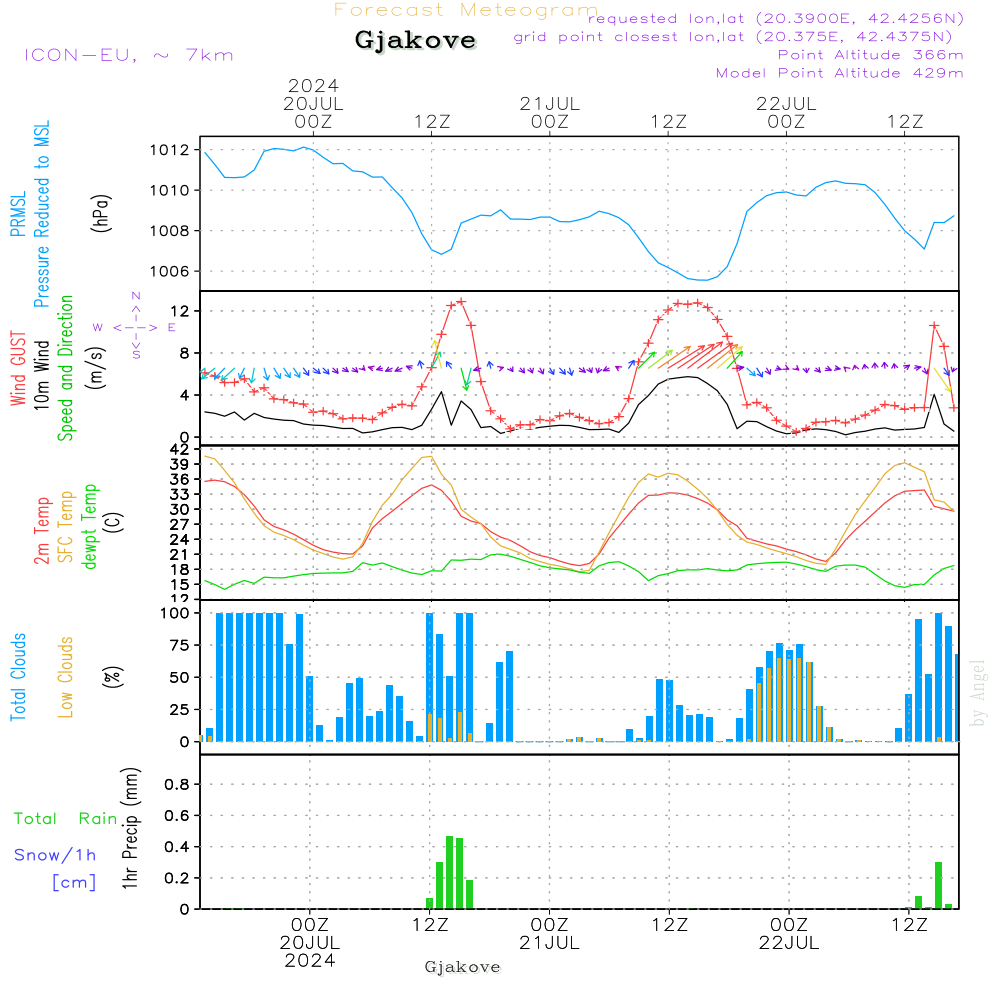Select the bold Gjakove title at the top
The image size is (1000, 1000).
click(415, 41)
